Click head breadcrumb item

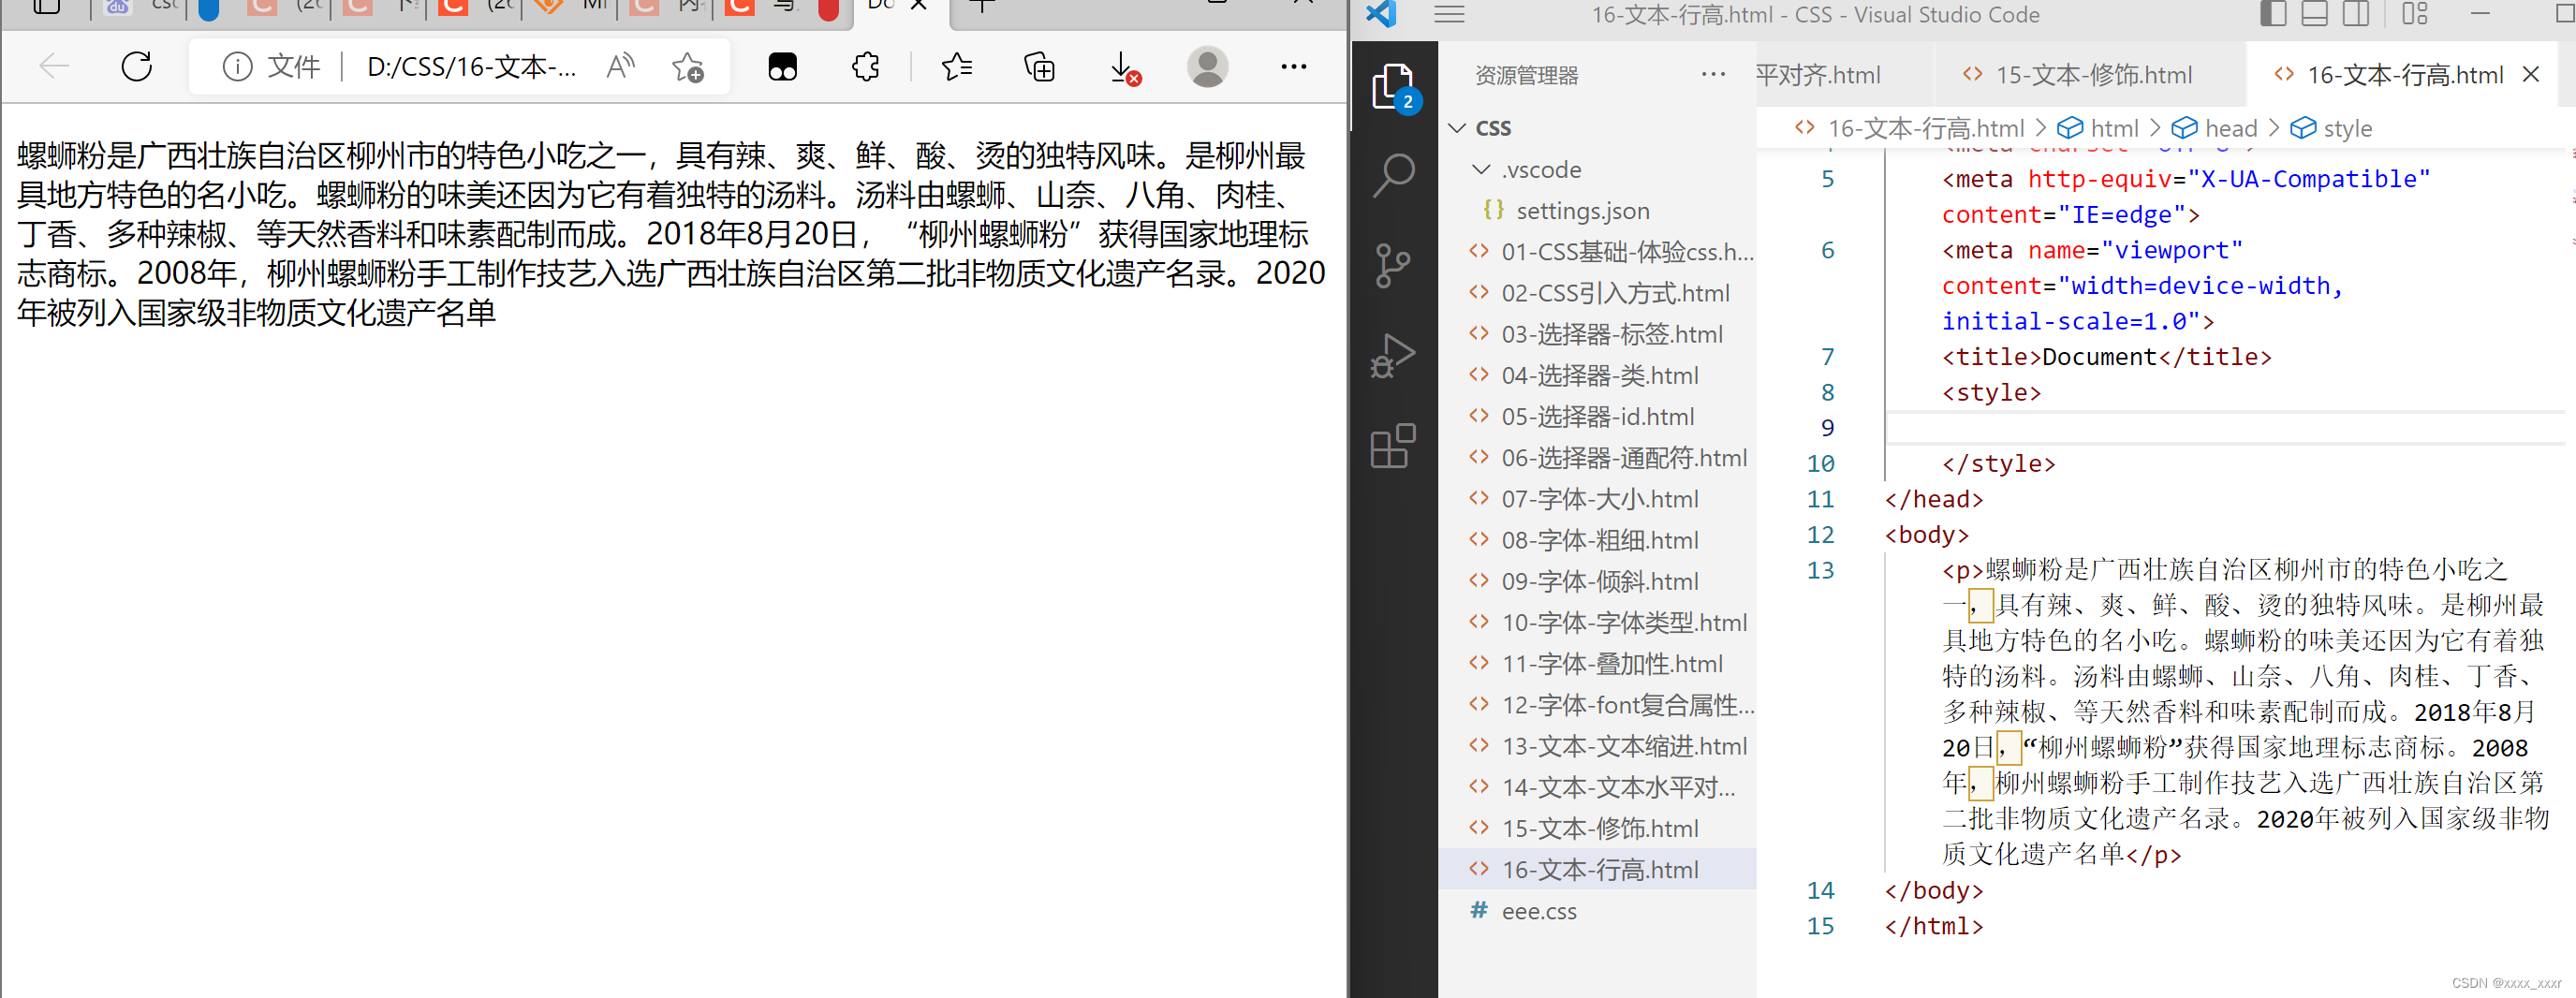(x=2215, y=129)
